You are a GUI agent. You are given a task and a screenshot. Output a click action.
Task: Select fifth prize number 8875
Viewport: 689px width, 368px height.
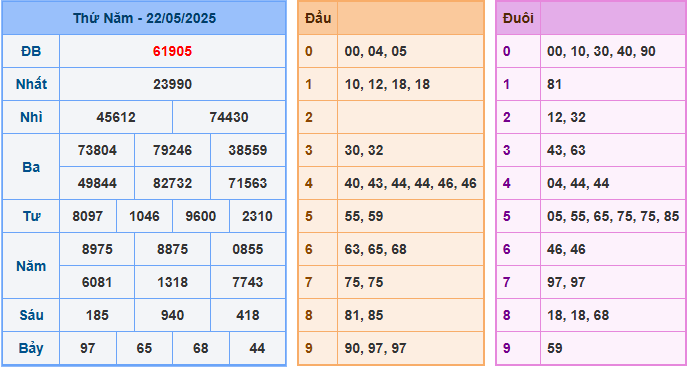point(172,249)
